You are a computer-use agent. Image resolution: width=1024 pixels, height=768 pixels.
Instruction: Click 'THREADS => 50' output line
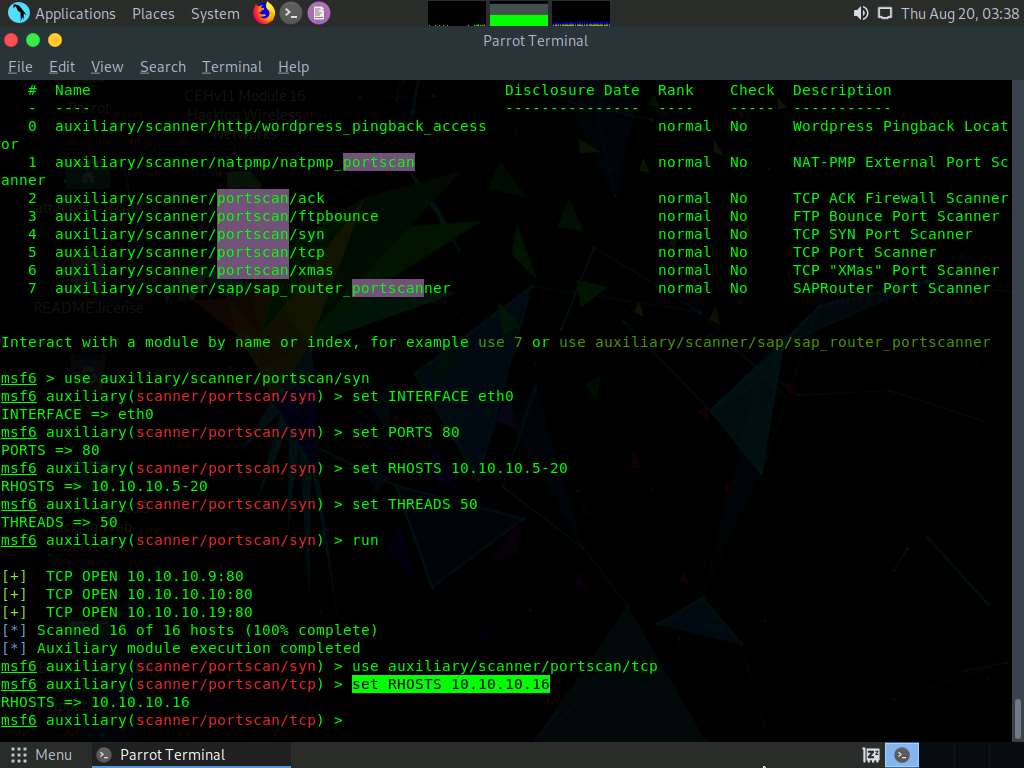tap(59, 522)
